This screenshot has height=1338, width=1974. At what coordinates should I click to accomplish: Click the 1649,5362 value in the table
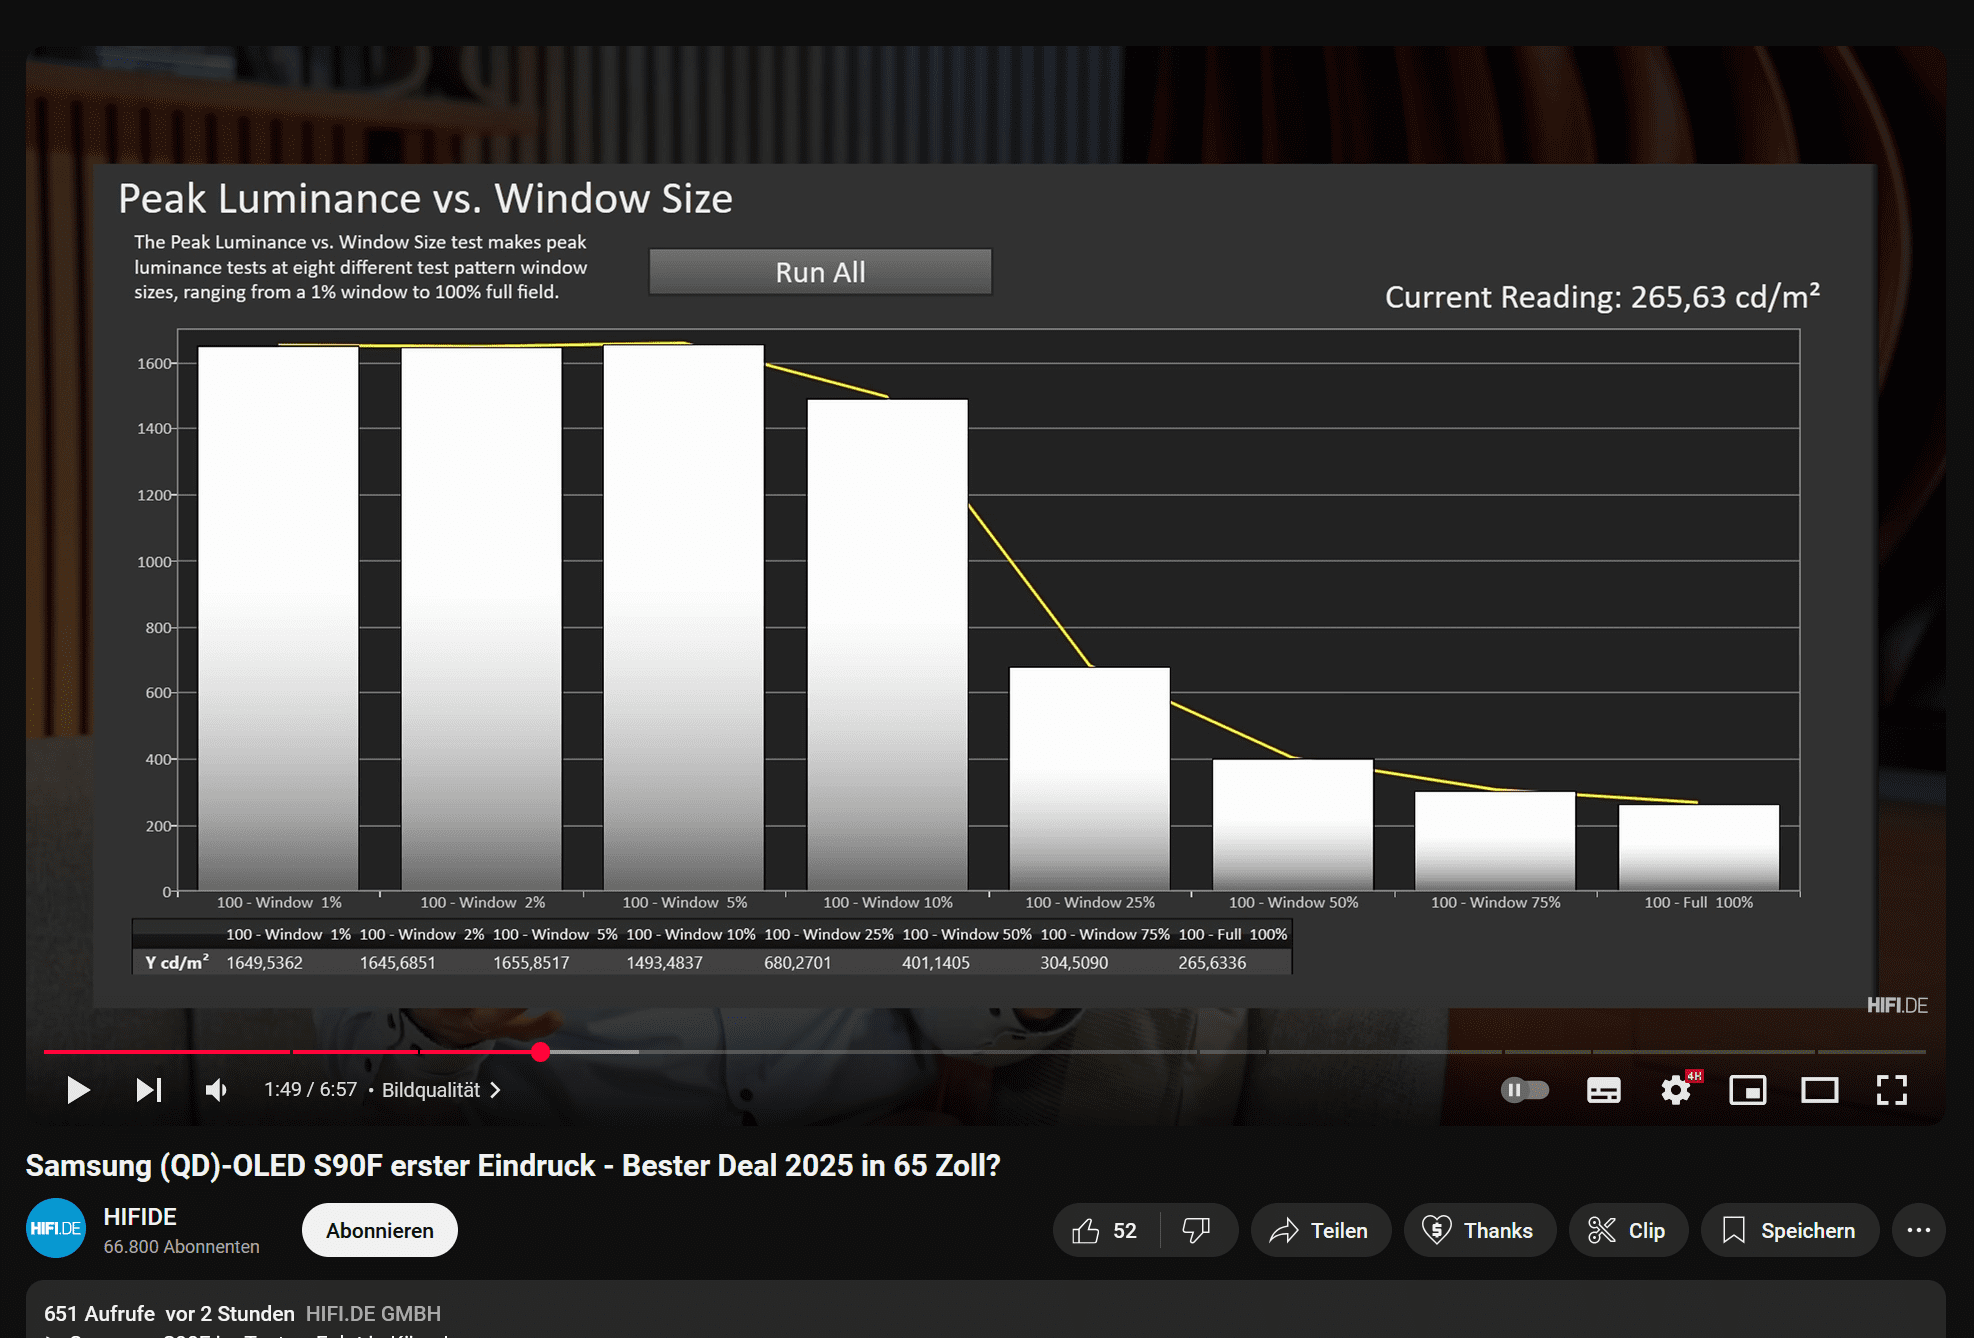point(265,963)
